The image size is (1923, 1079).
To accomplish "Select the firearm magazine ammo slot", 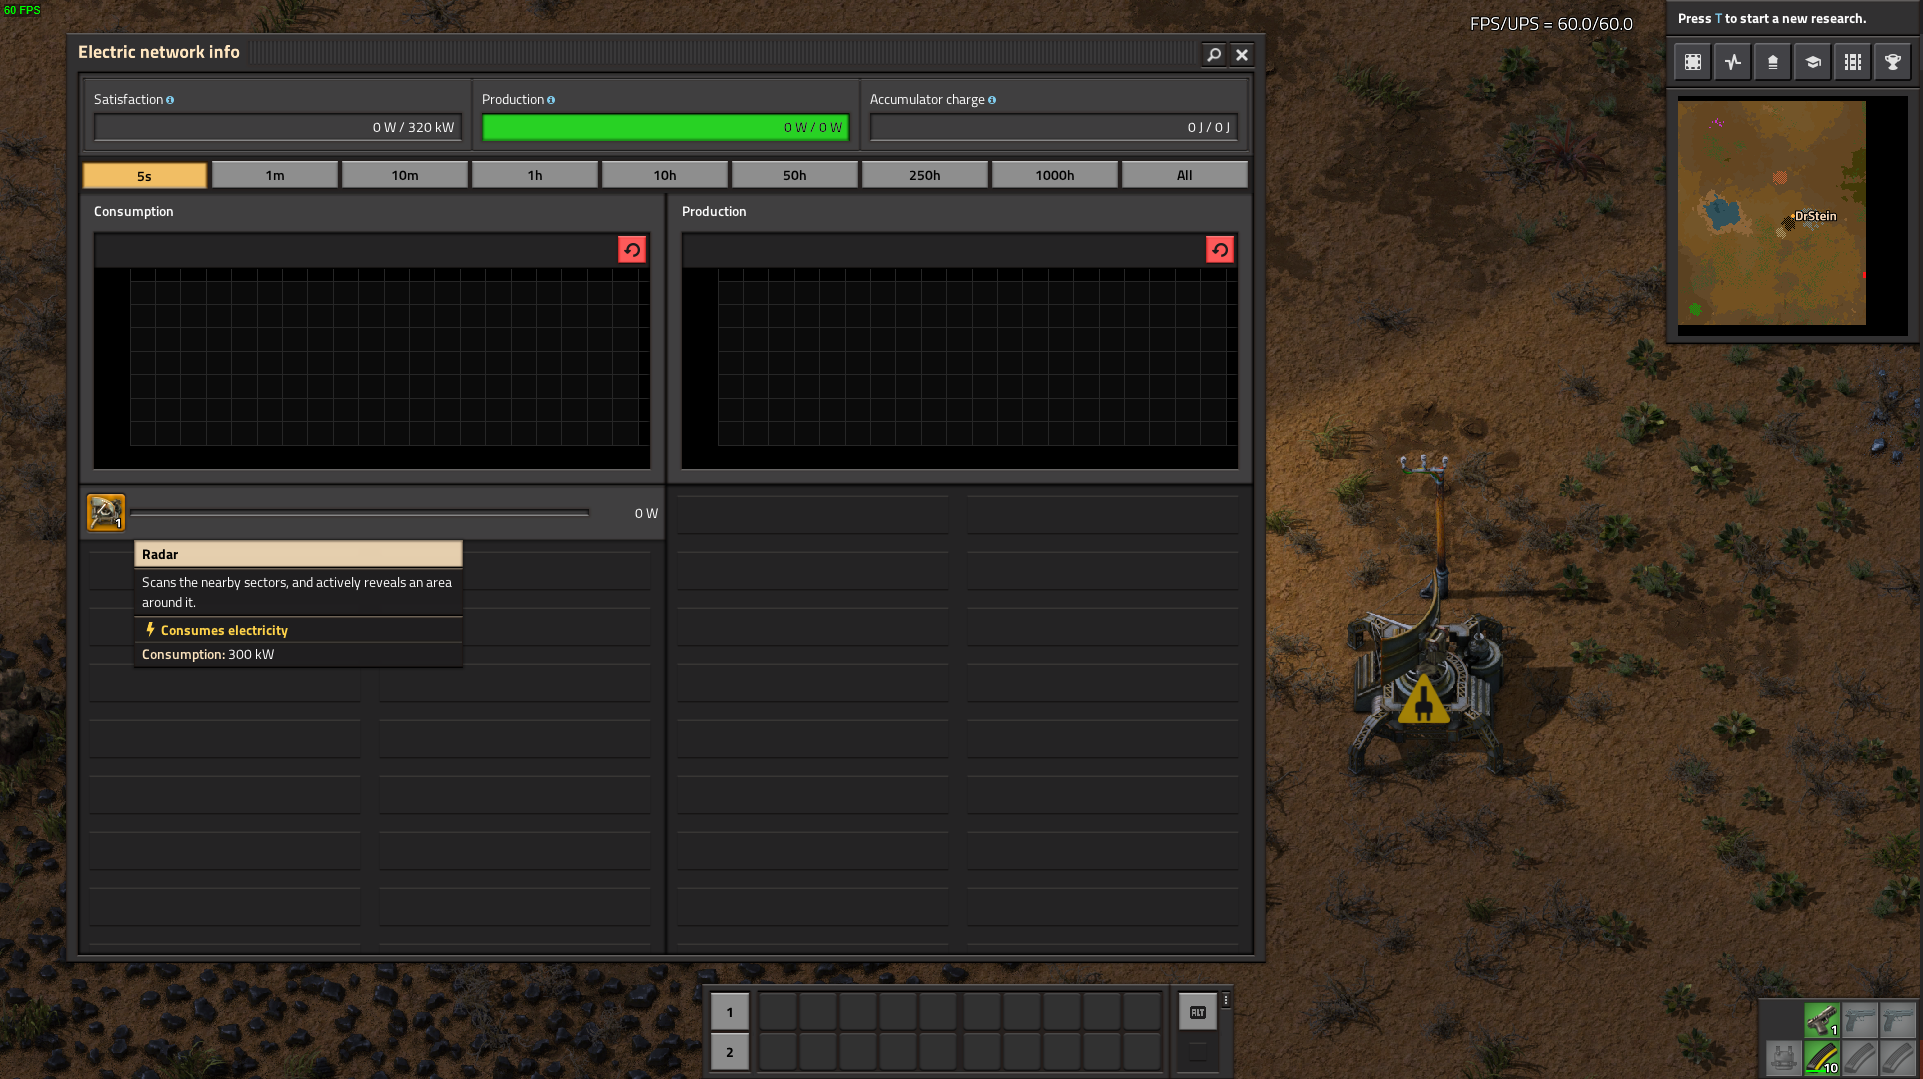I will coord(1822,1057).
